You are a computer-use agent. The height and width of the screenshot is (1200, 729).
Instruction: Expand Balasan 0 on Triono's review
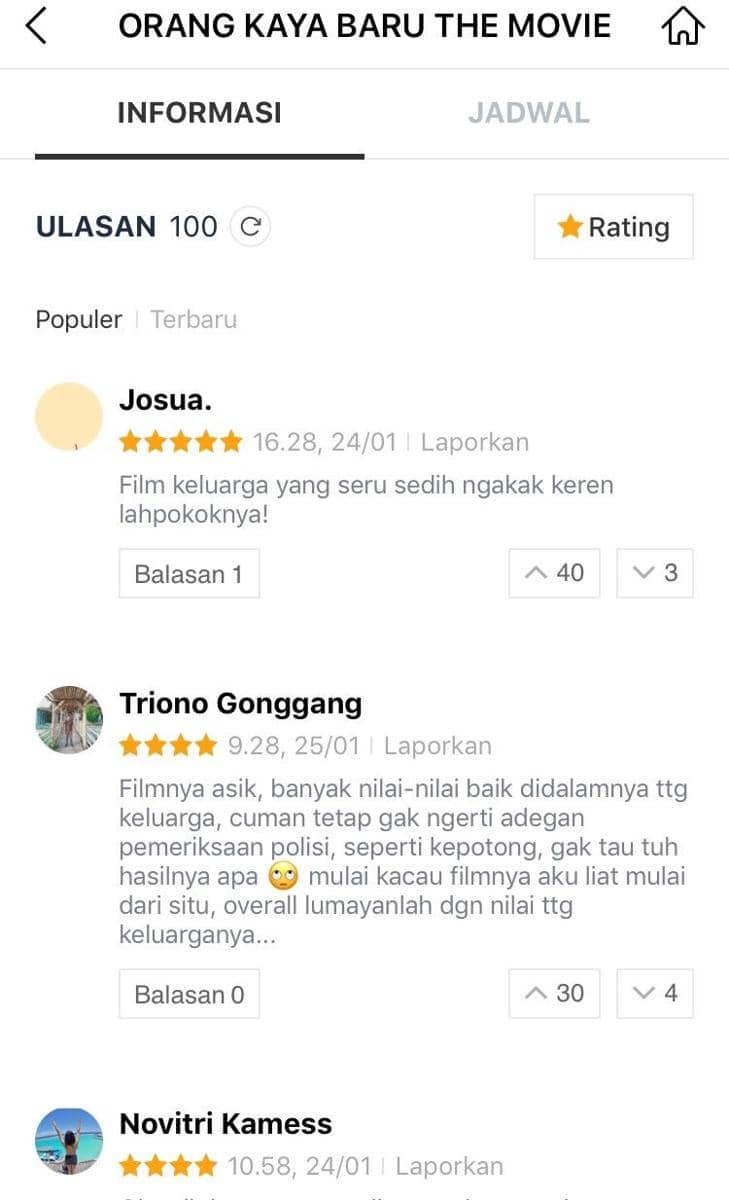tap(189, 994)
